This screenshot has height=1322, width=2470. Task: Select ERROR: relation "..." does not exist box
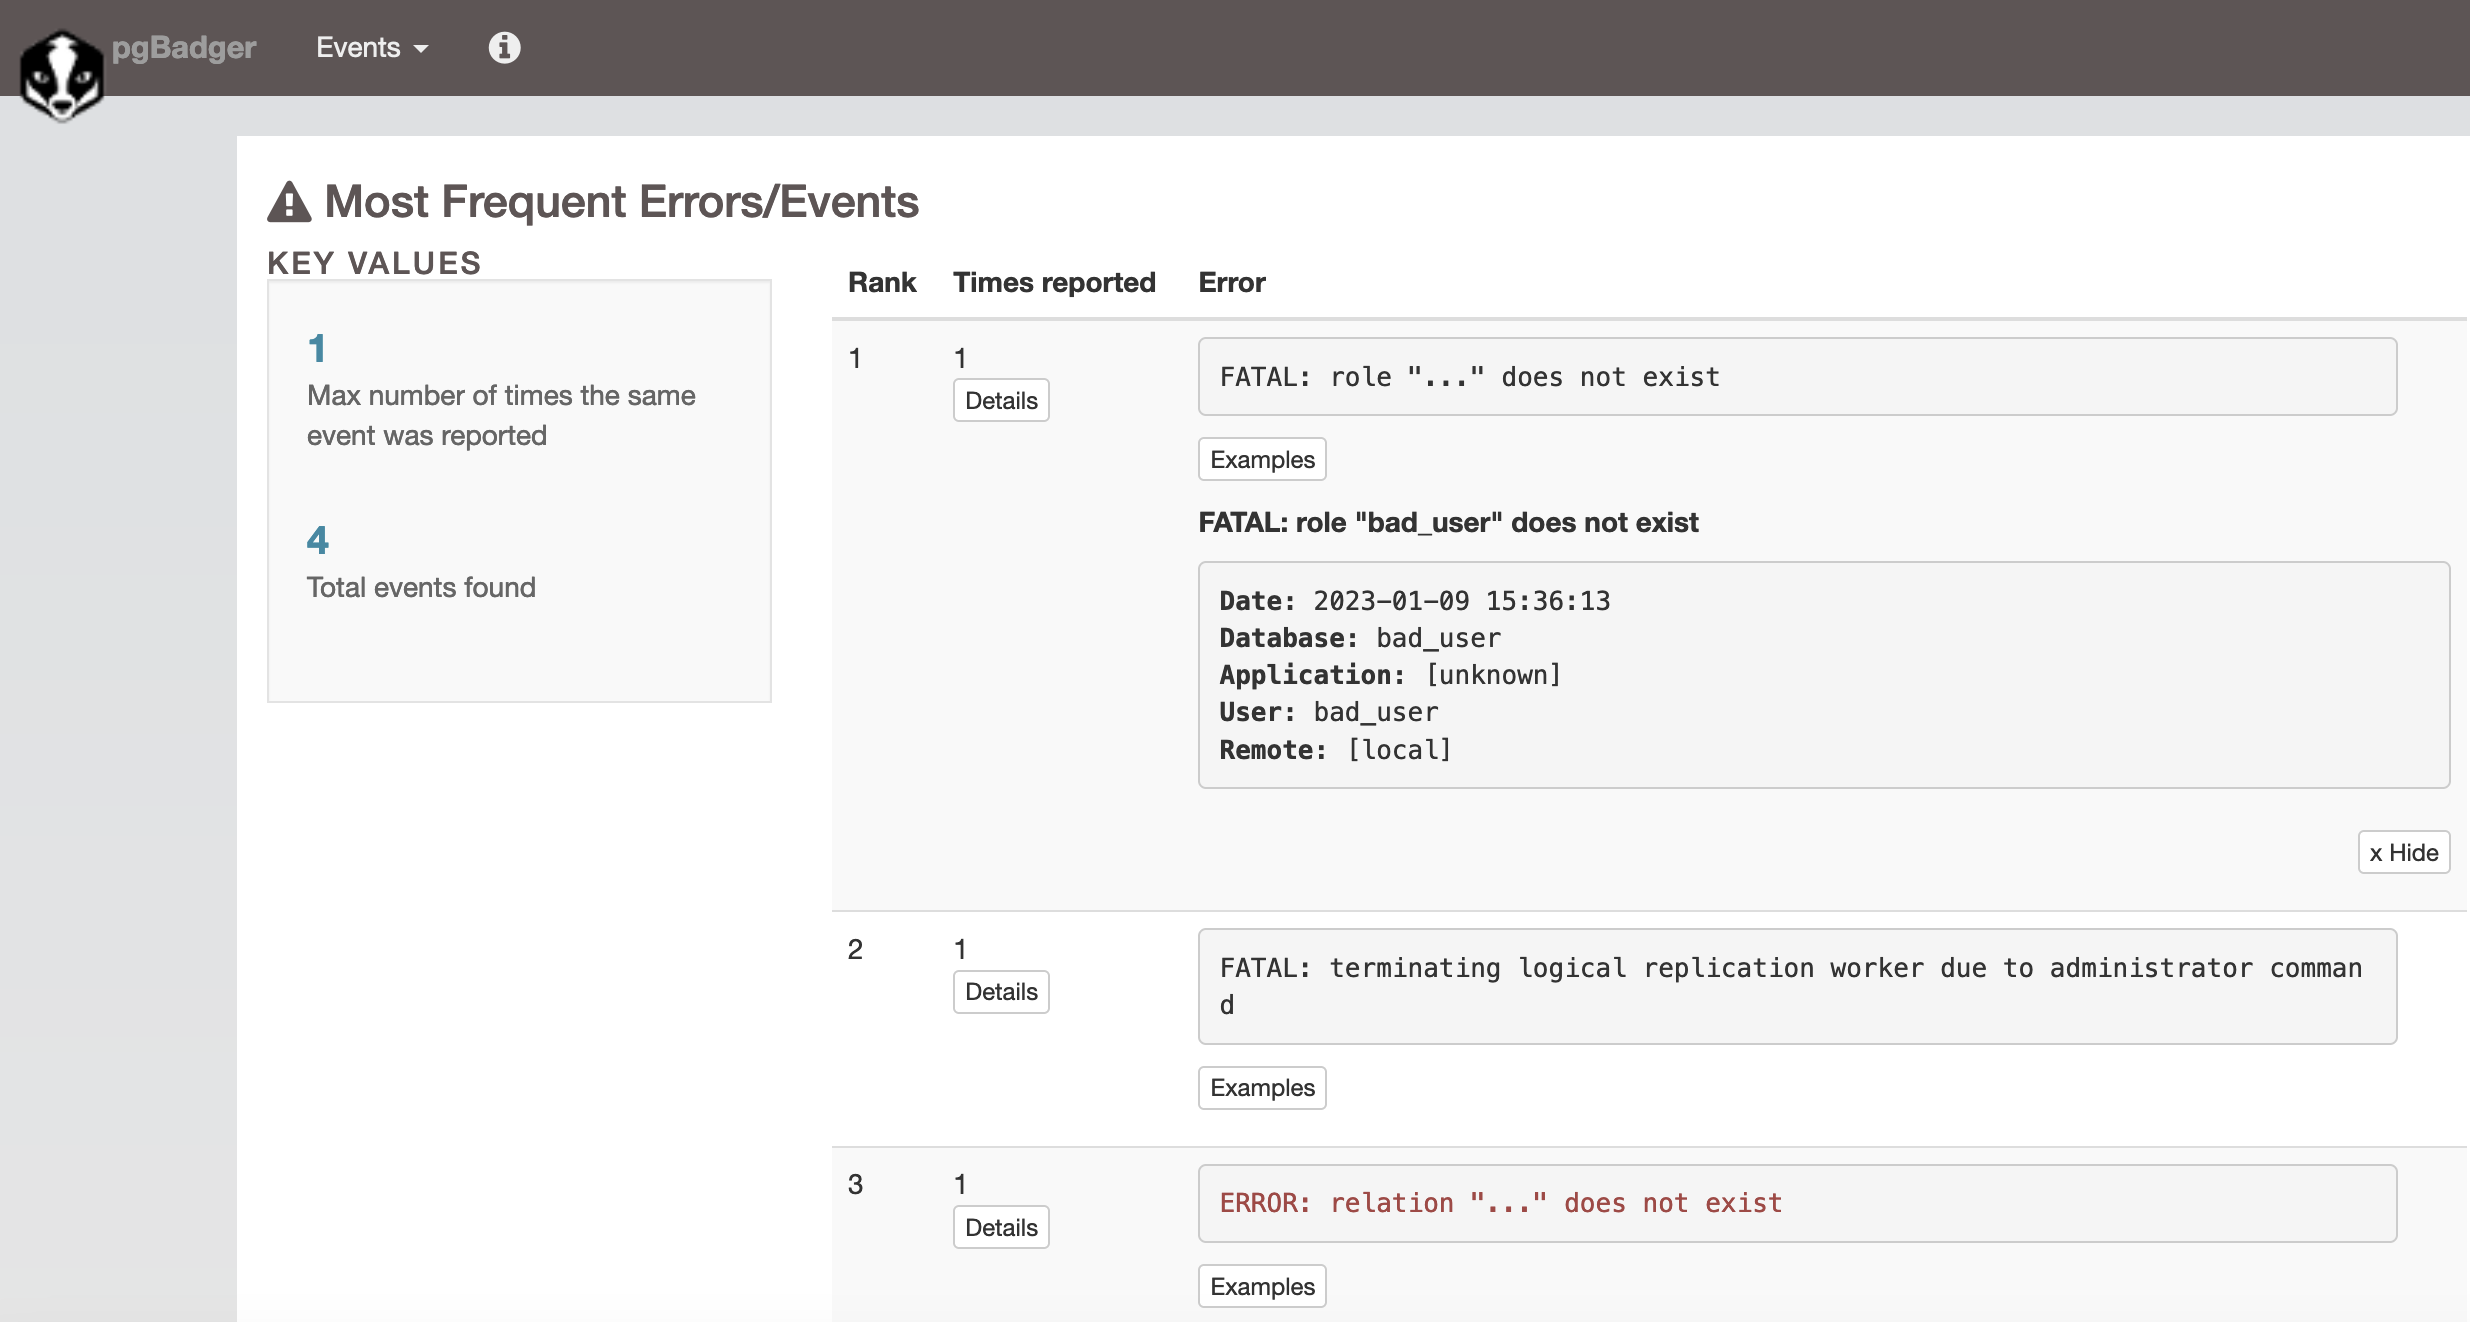[x=1797, y=1203]
